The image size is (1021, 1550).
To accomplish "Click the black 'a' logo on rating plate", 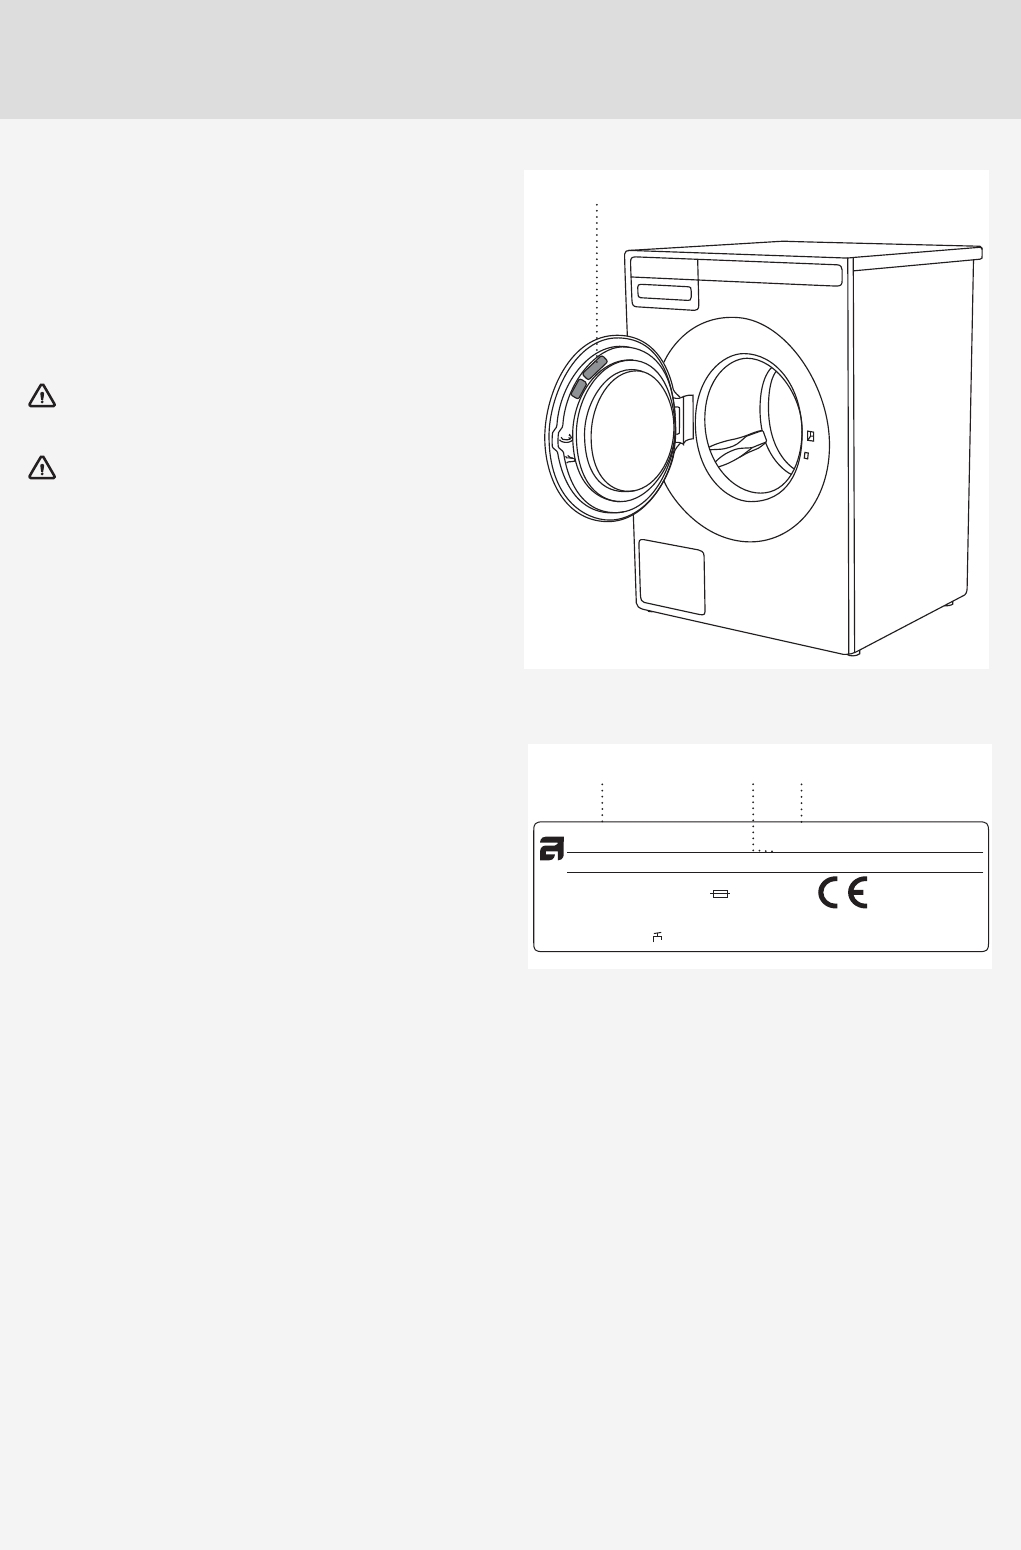I will (x=552, y=849).
